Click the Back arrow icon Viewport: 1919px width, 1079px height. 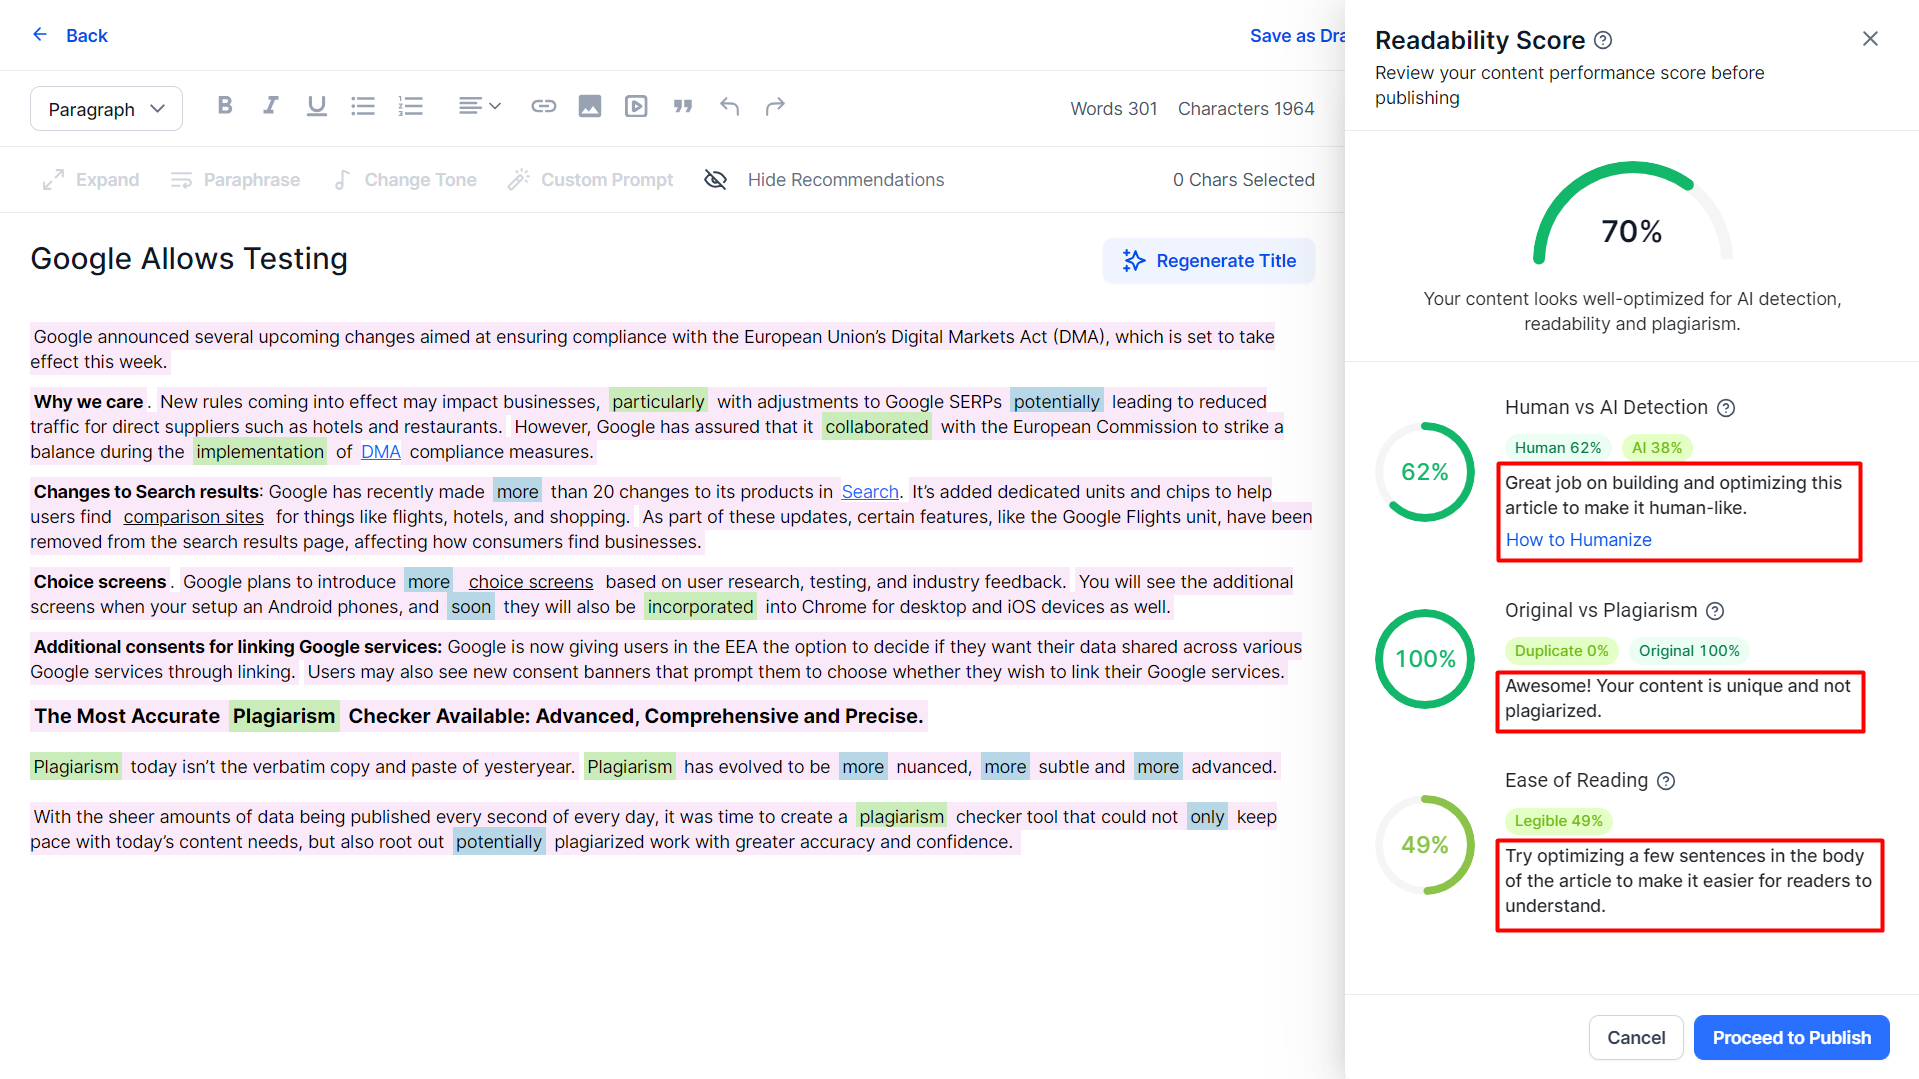pos(40,35)
